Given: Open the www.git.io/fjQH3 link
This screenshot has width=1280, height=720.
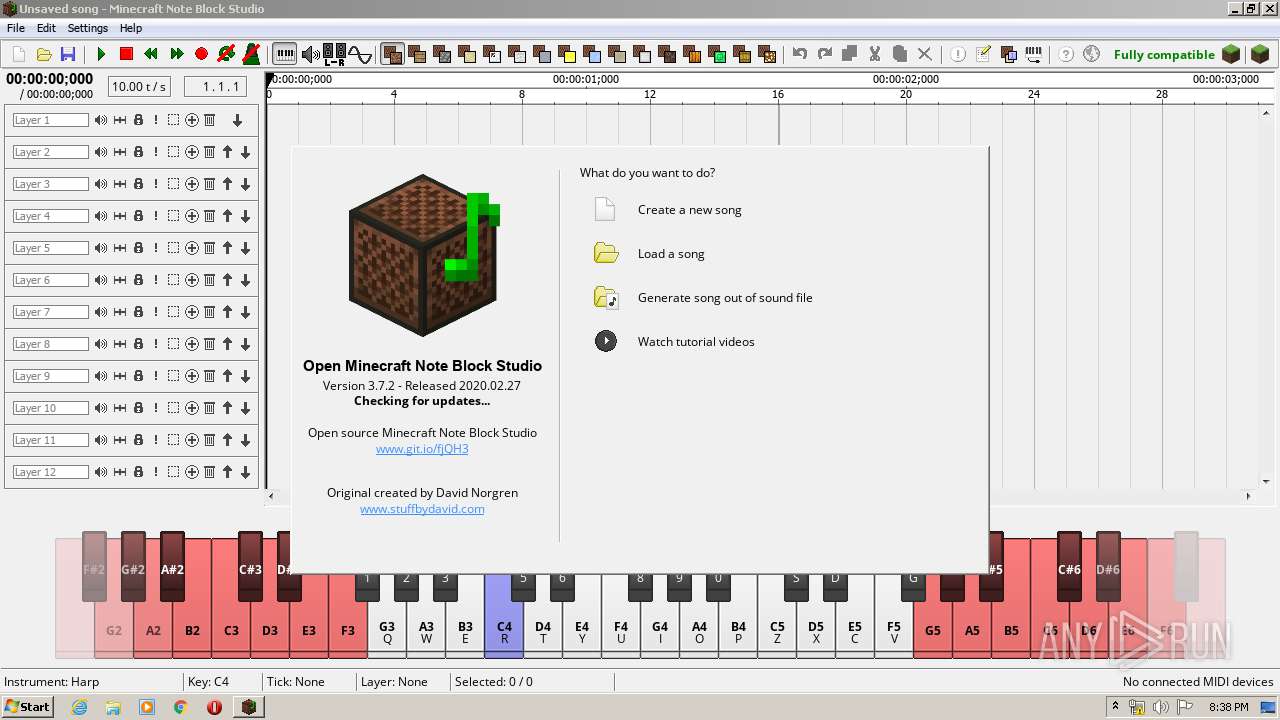Looking at the screenshot, I should [x=422, y=449].
